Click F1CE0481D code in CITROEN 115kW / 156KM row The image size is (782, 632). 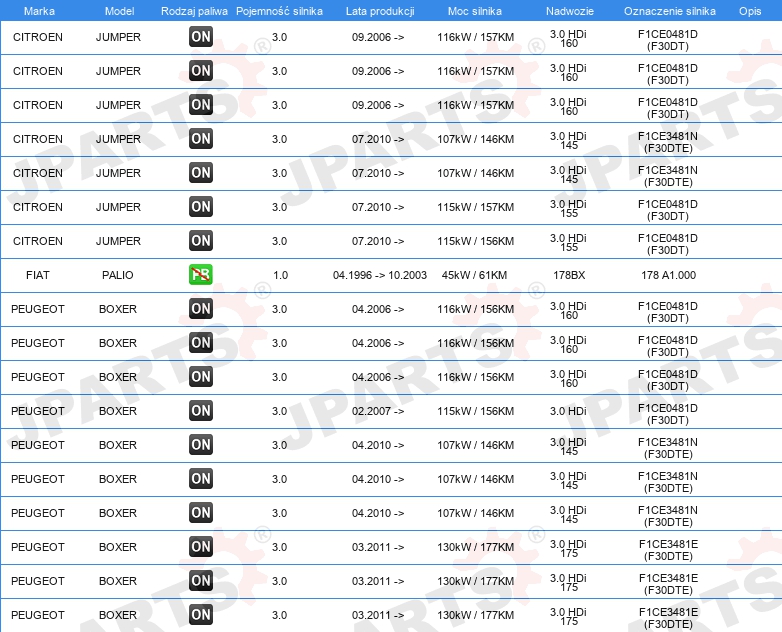(668, 243)
